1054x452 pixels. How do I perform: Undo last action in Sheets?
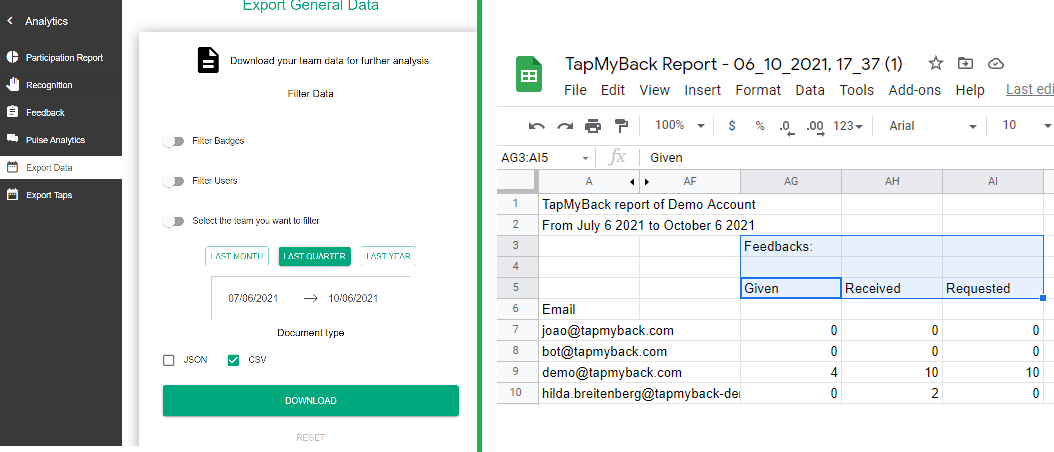(536, 126)
